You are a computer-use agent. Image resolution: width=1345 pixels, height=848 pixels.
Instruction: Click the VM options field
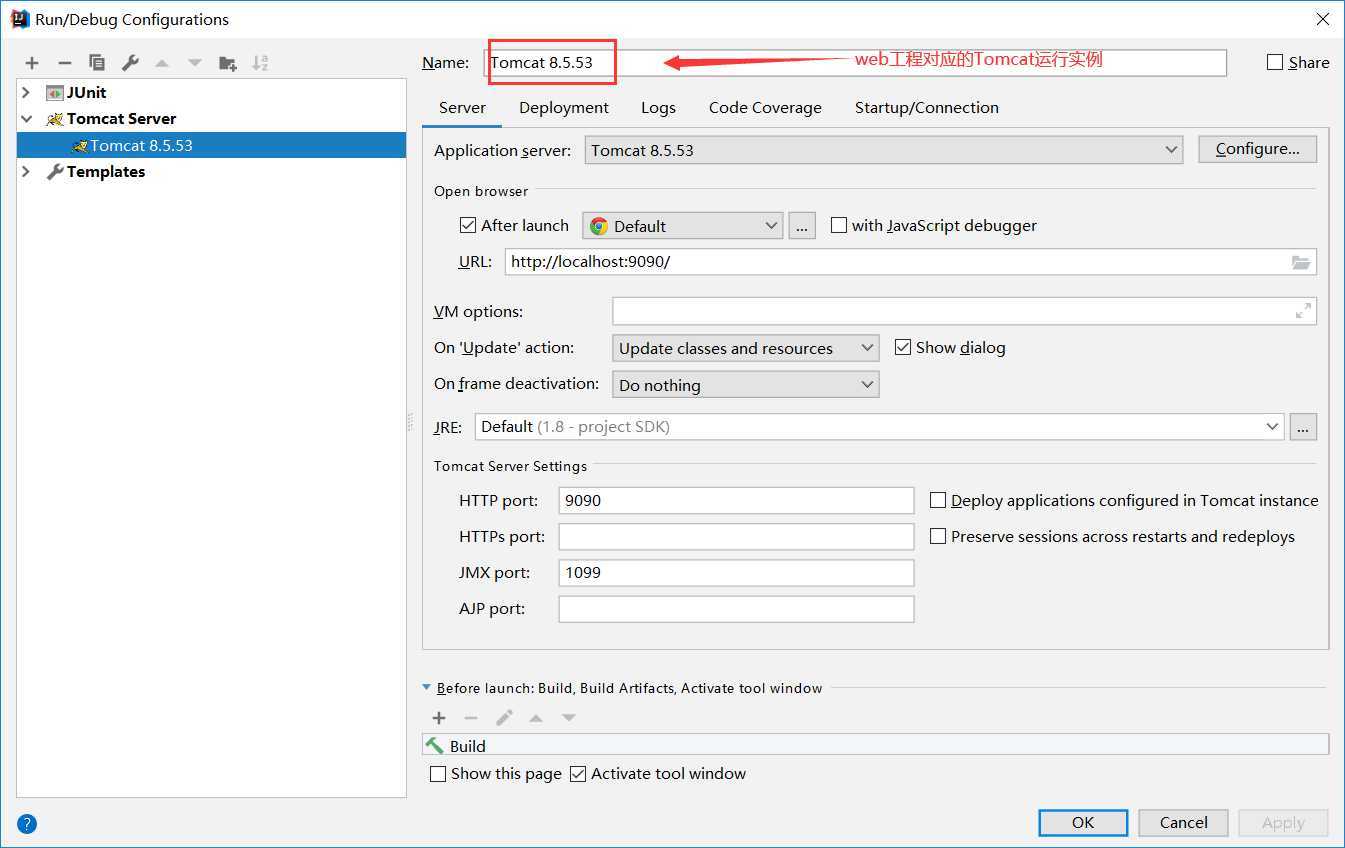tap(964, 311)
